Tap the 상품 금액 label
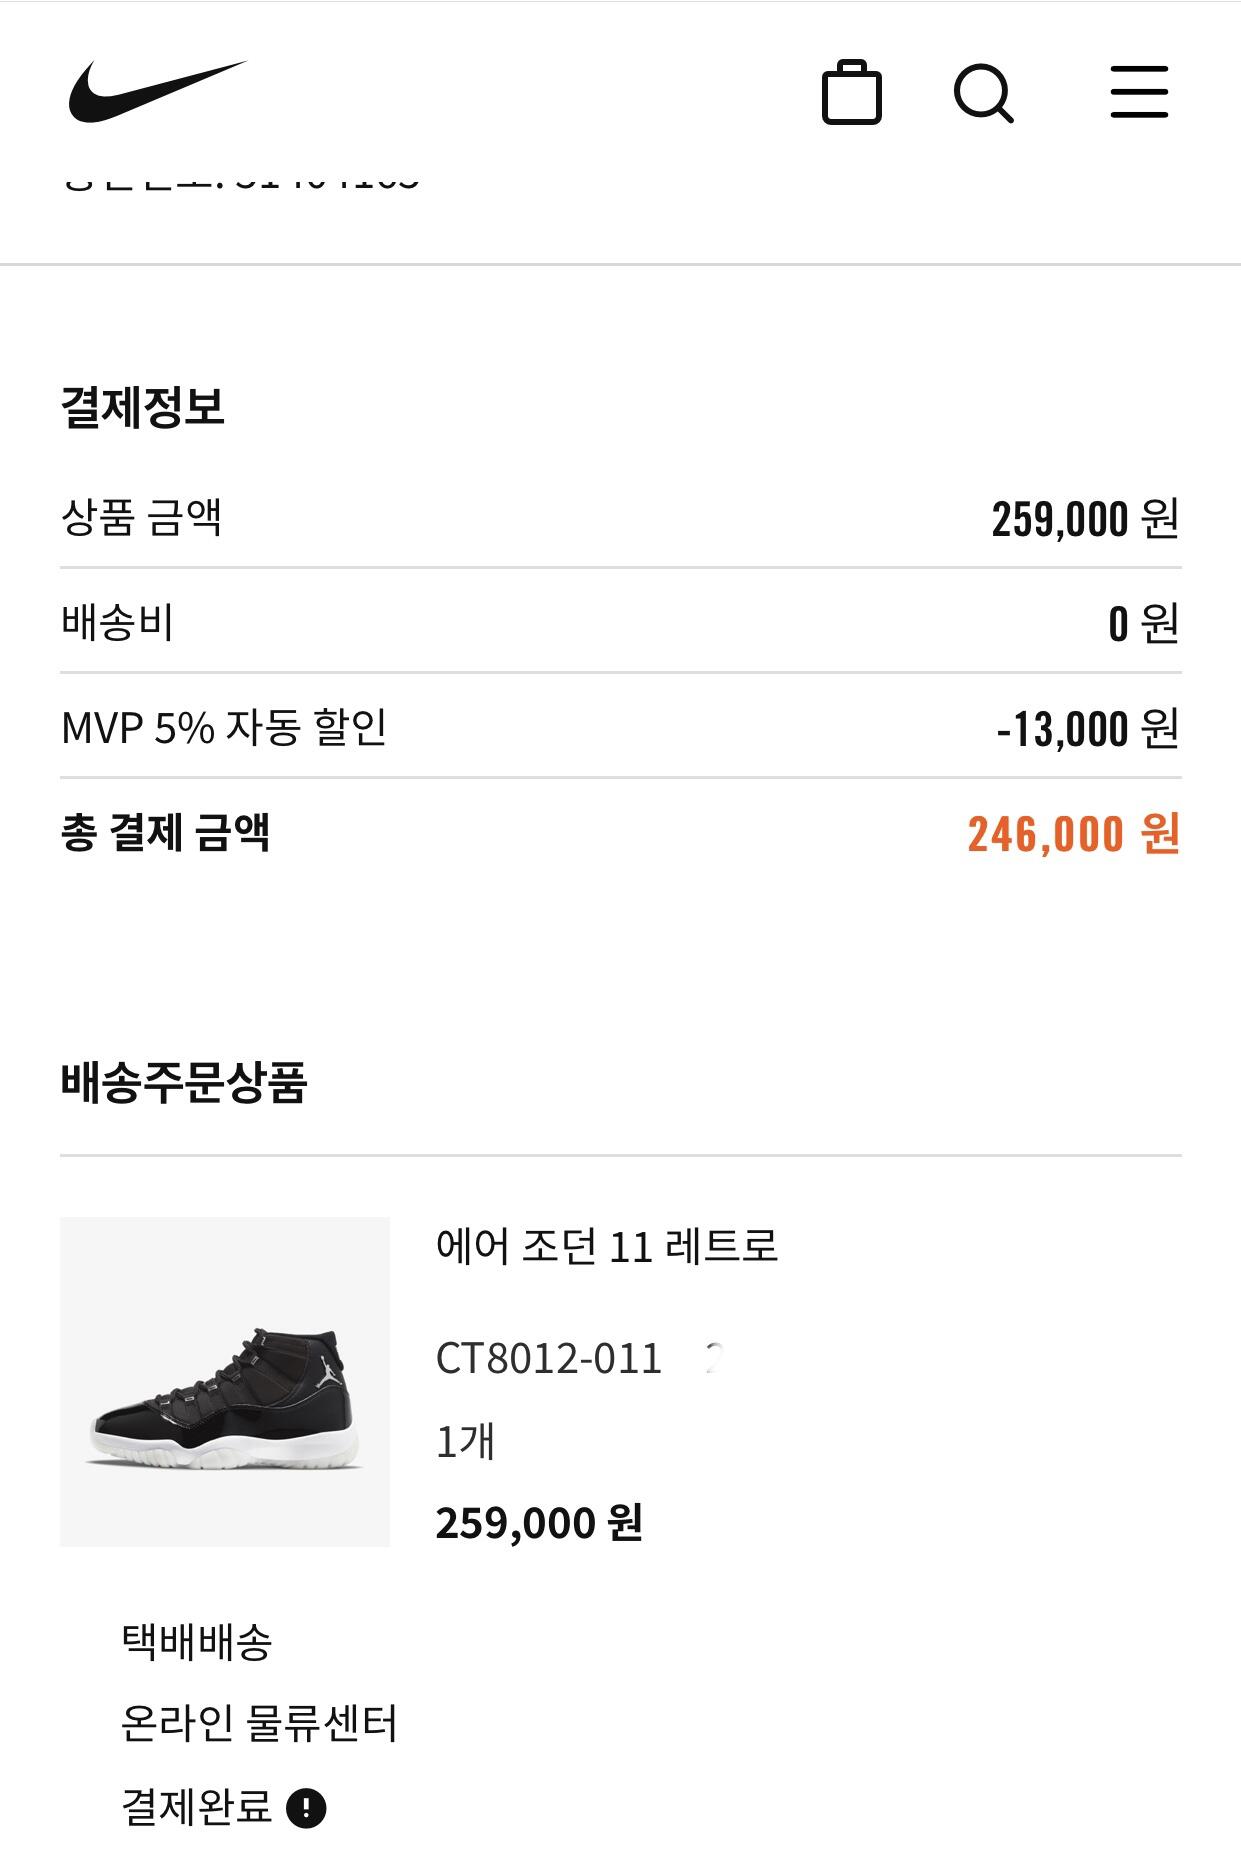Image resolution: width=1241 pixels, height=1855 pixels. [141, 518]
